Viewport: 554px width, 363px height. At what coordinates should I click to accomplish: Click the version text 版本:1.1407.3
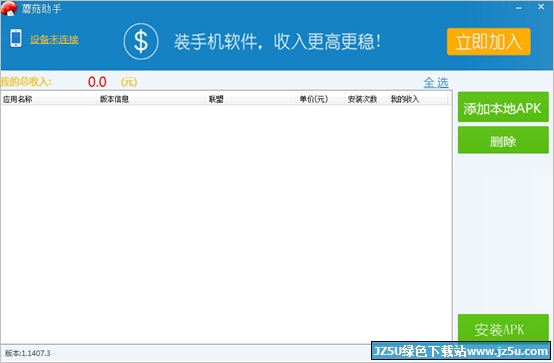28,353
